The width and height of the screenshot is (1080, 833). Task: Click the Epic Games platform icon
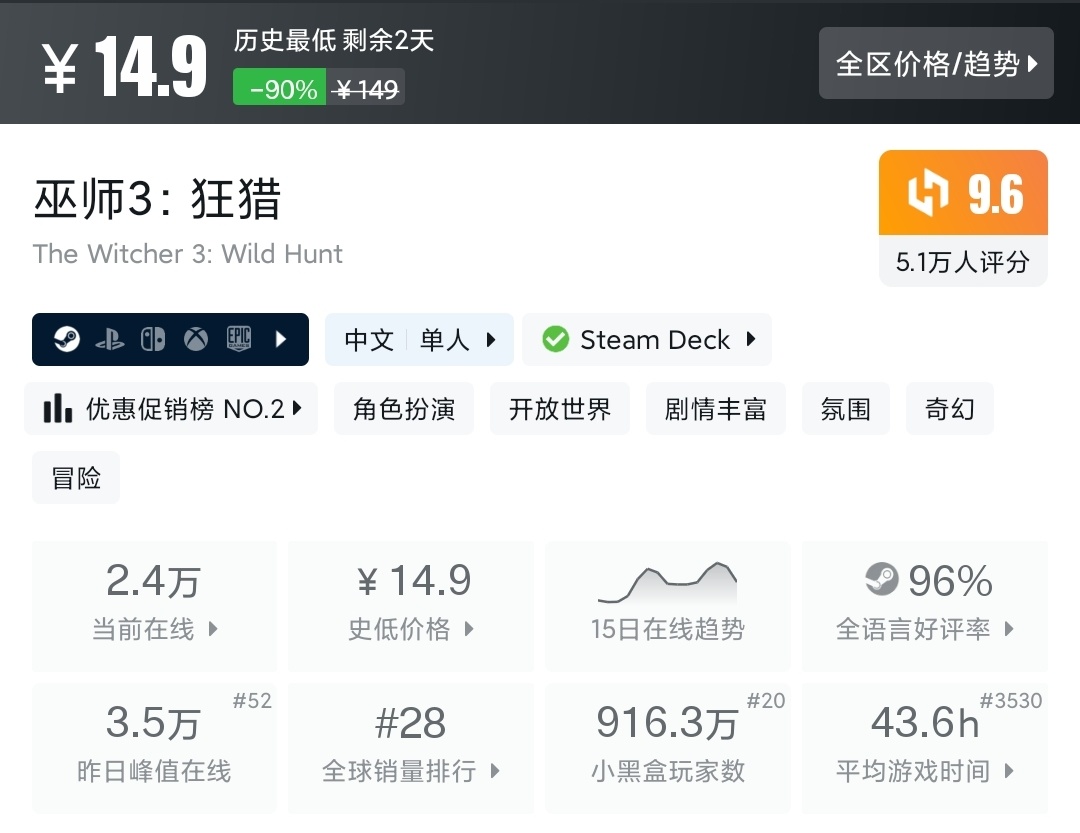[x=238, y=340]
